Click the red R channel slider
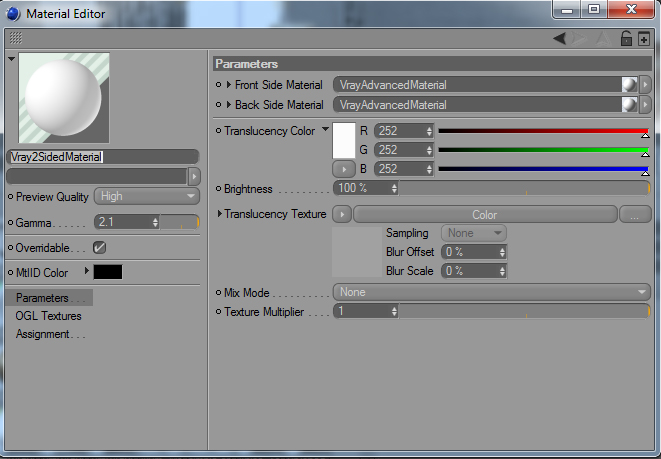The width and height of the screenshot is (661, 459). pyautogui.click(x=543, y=131)
